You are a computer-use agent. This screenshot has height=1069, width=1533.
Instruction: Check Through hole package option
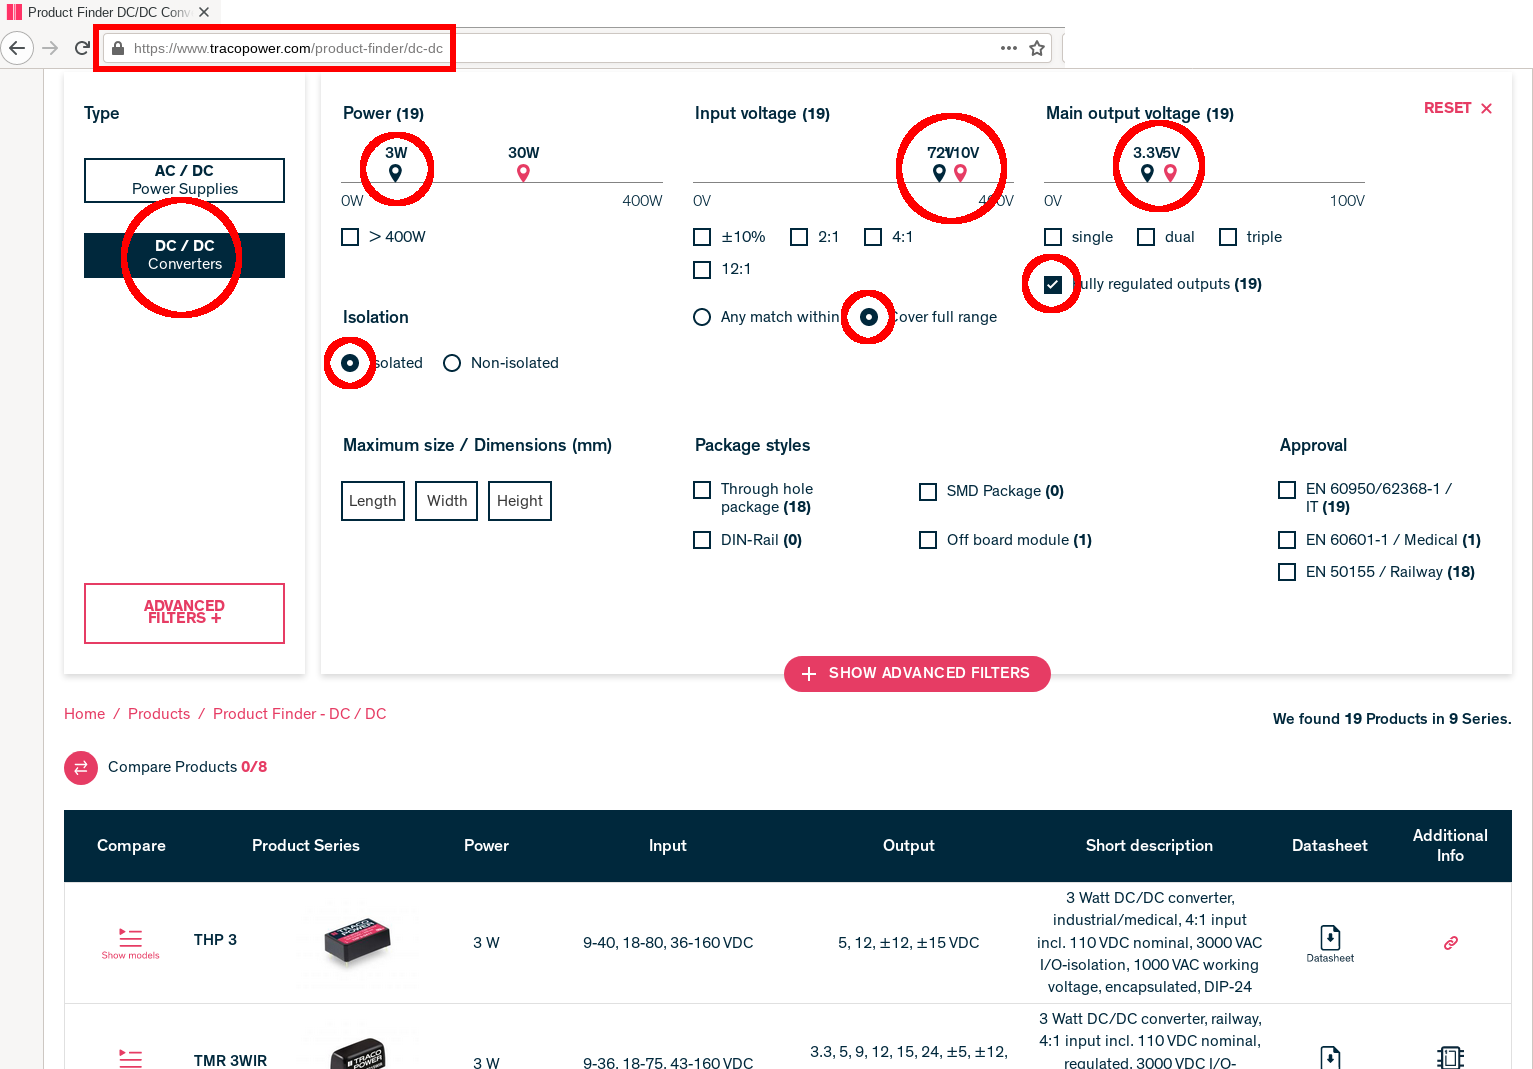[702, 490]
